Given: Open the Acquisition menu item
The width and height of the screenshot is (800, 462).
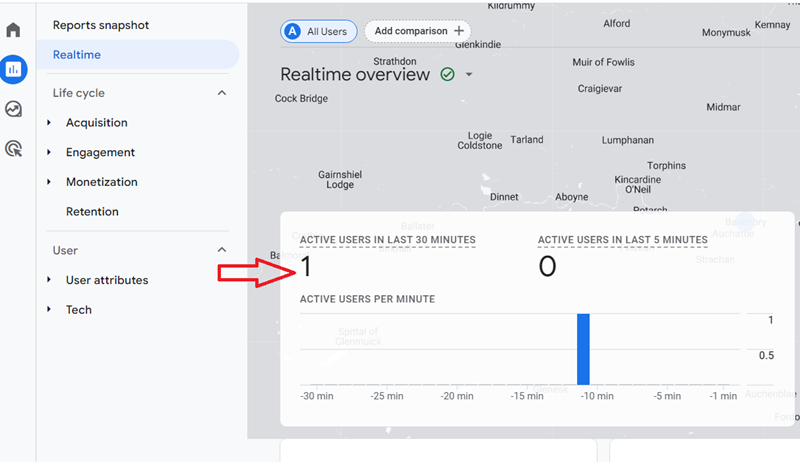Looking at the screenshot, I should tap(96, 123).
